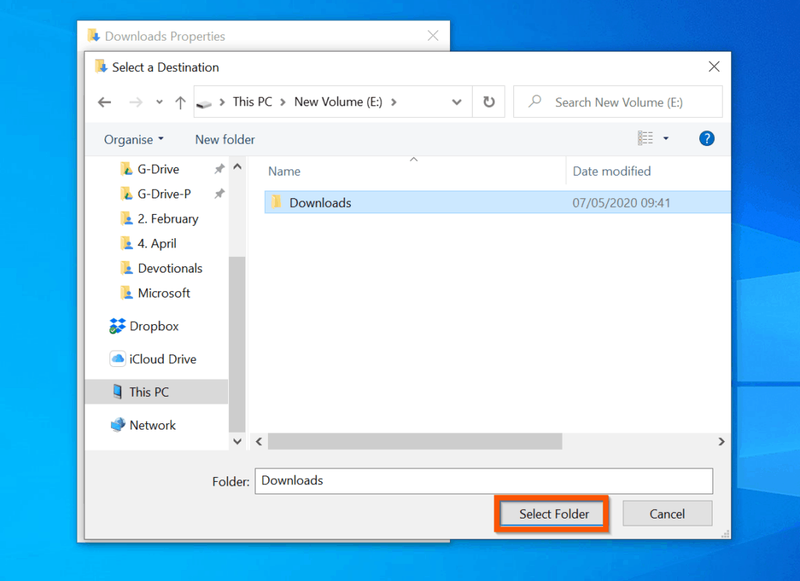
Task: Click pin icon next to G-Drive-P
Action: coord(219,194)
